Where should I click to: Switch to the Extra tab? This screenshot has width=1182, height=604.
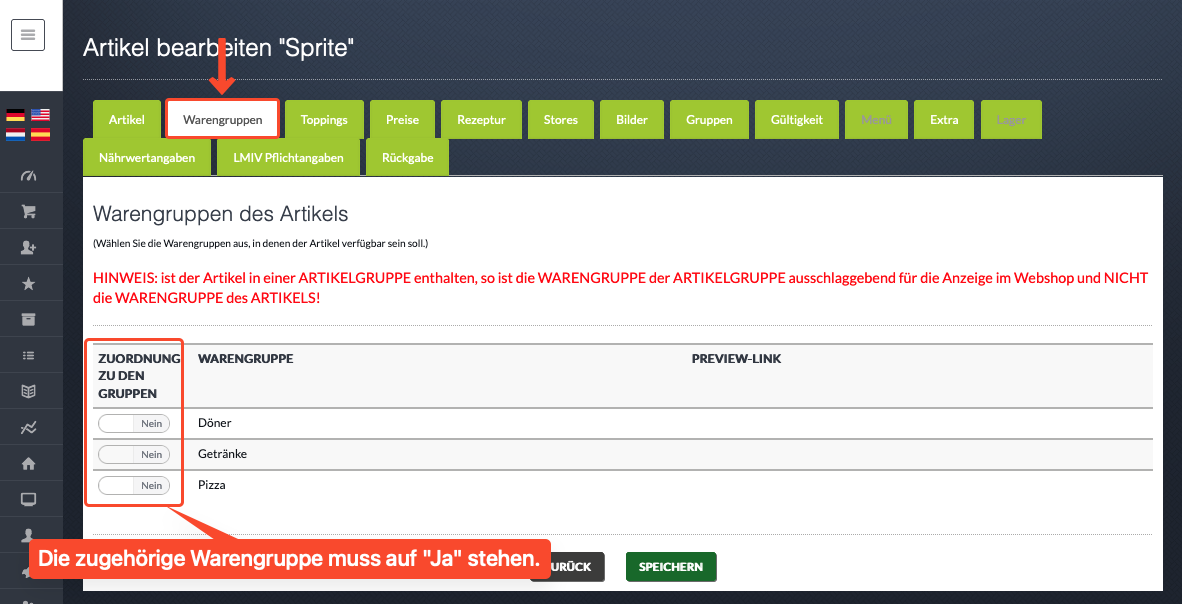coord(944,119)
